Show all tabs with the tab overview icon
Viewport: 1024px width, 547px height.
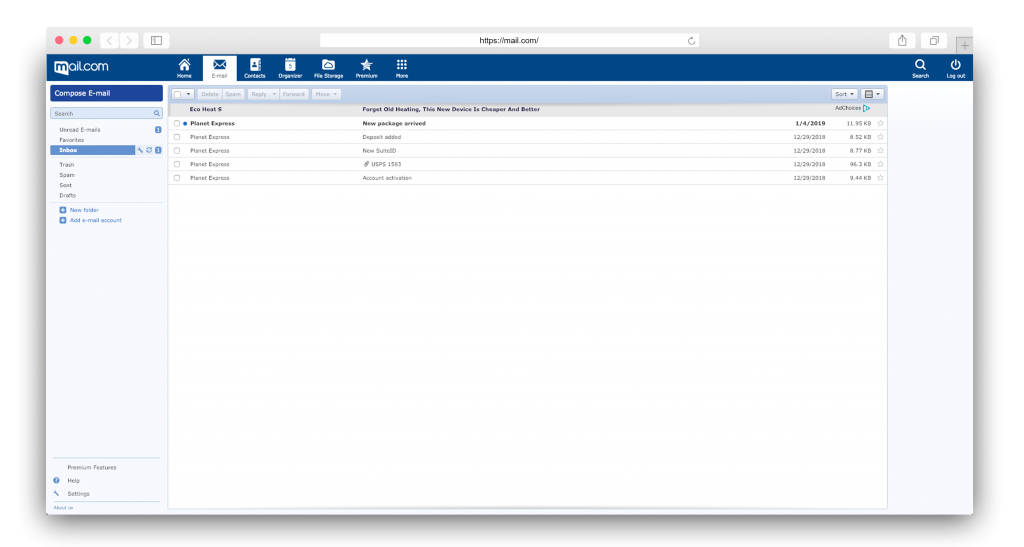pyautogui.click(x=935, y=40)
